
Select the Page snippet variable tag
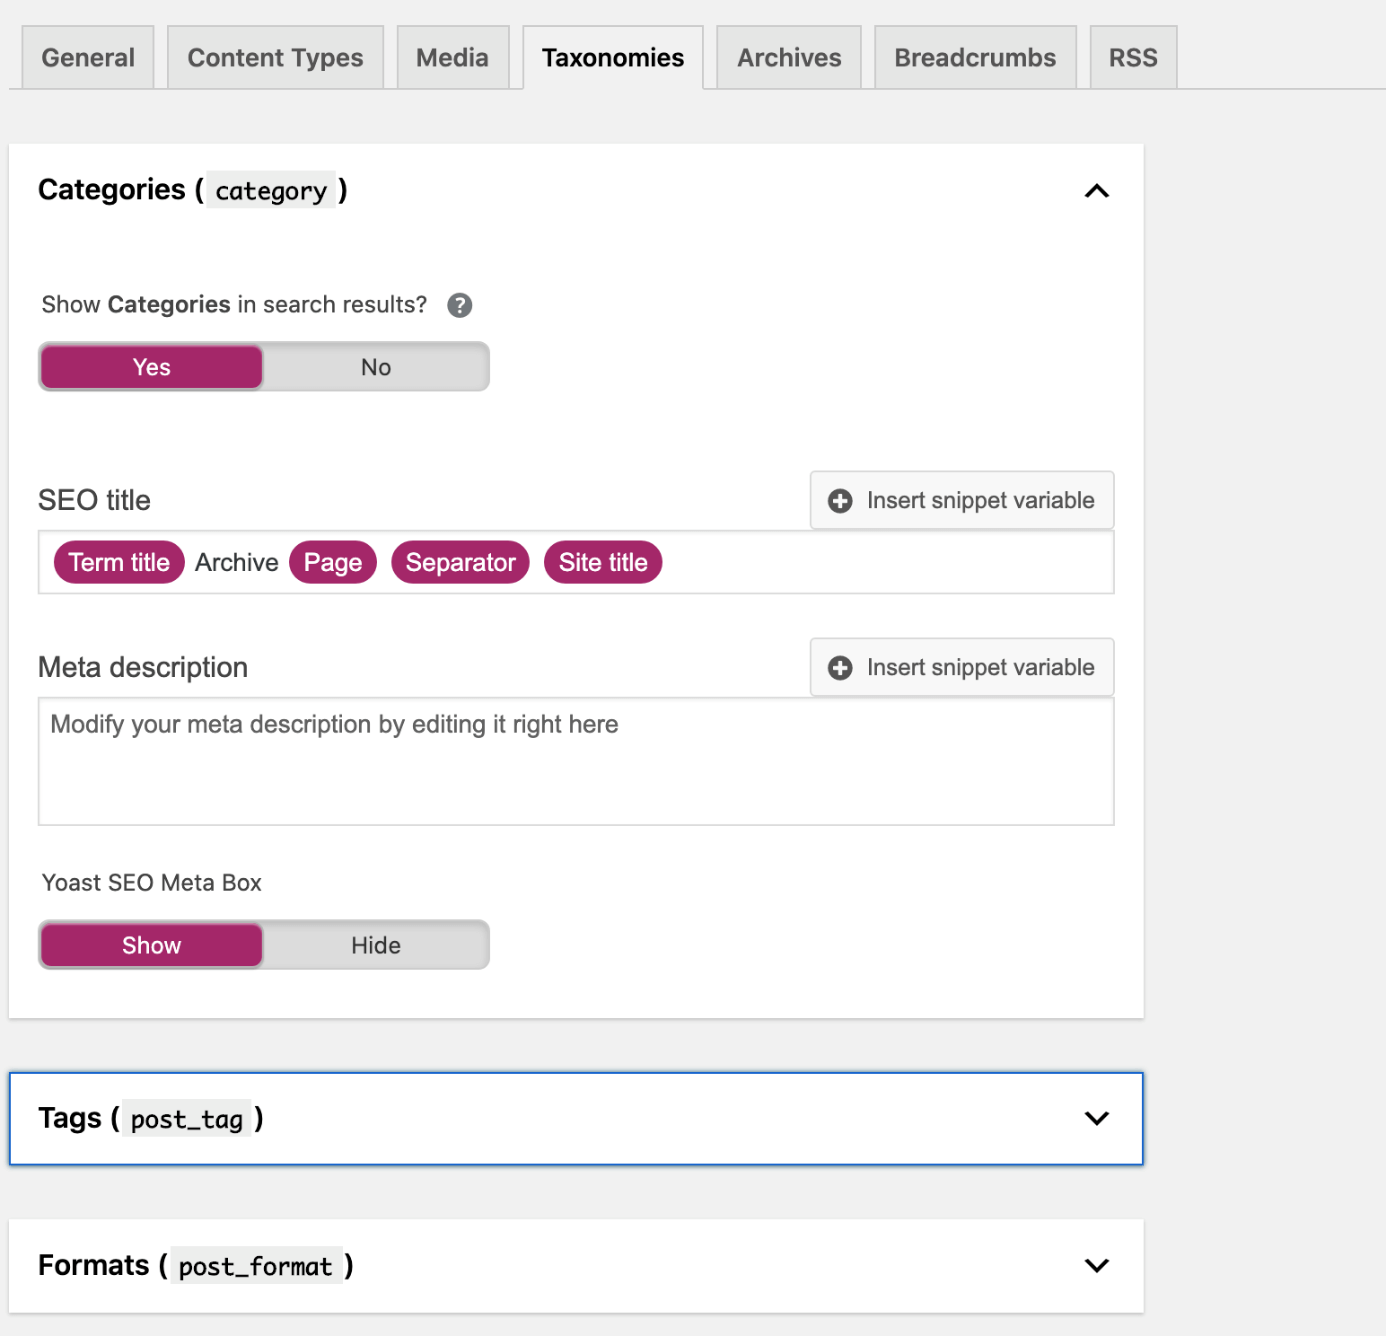(x=332, y=563)
